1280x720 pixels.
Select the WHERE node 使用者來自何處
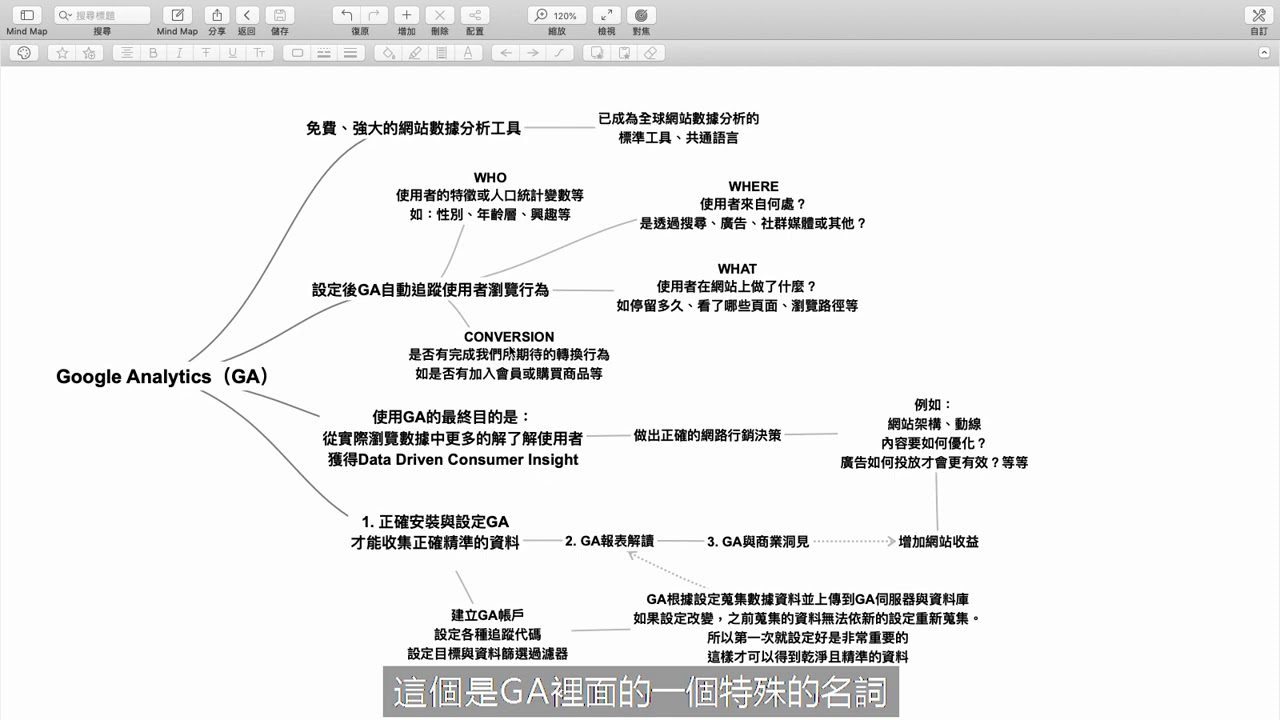(x=753, y=205)
